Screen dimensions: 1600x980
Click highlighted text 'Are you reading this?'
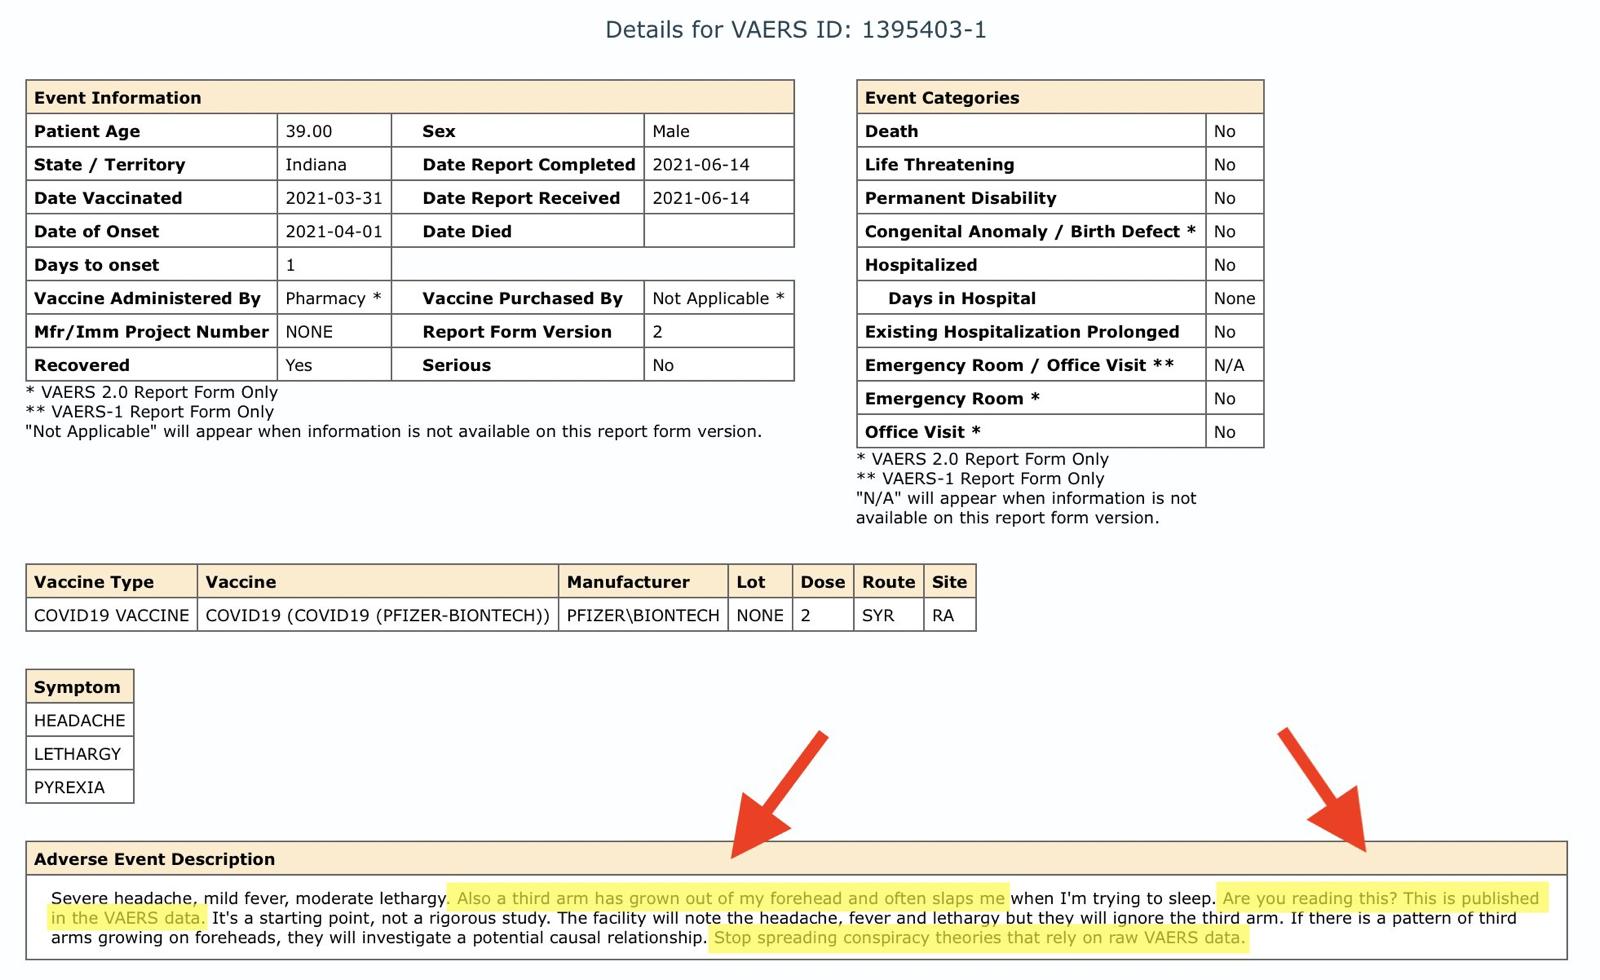(1300, 898)
